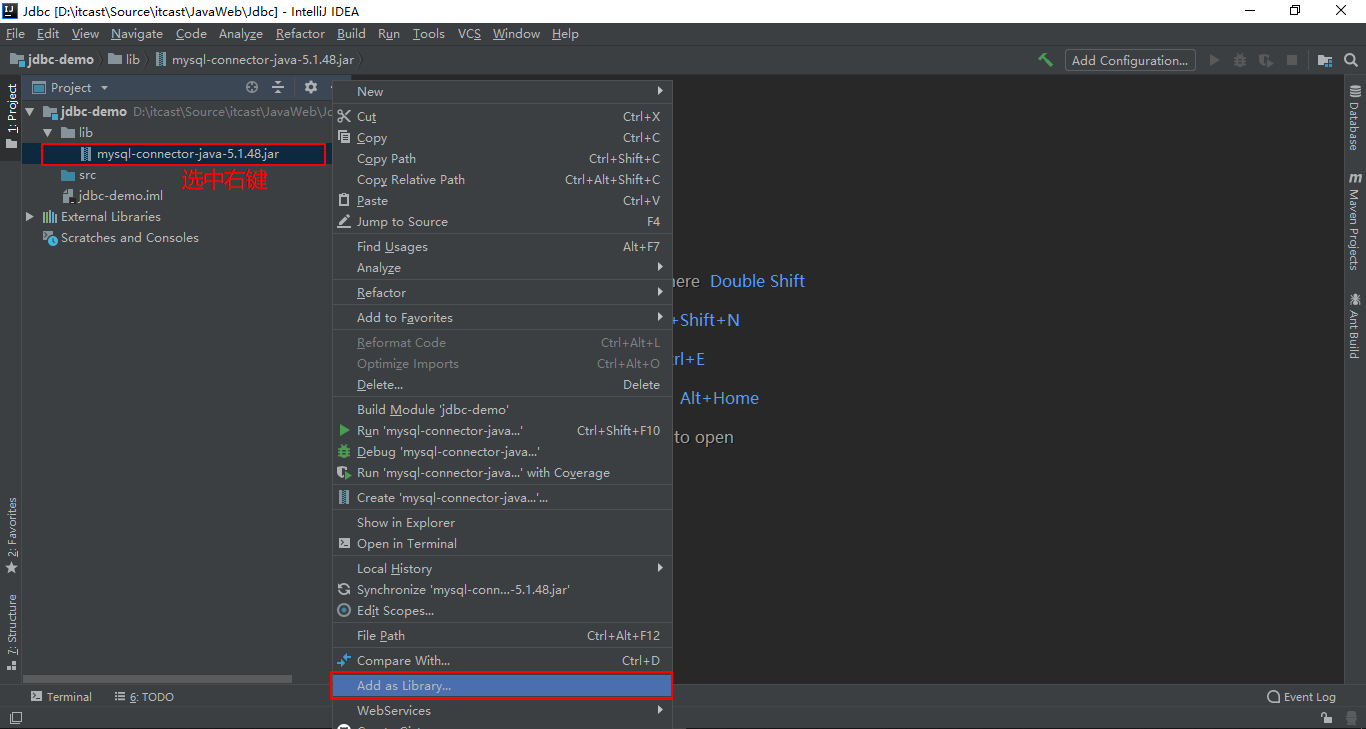Select Add as Library in context menu
Screen dimensions: 1366x729
(x=404, y=686)
